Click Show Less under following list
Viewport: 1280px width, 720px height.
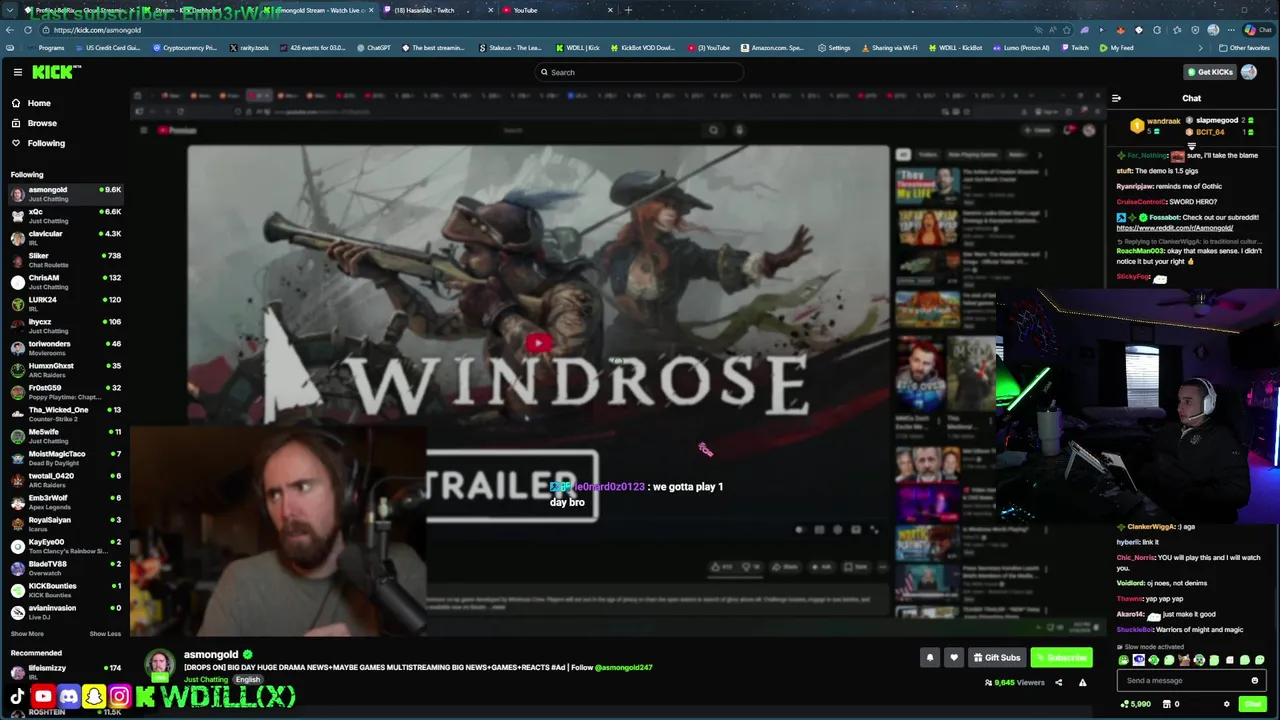(105, 633)
